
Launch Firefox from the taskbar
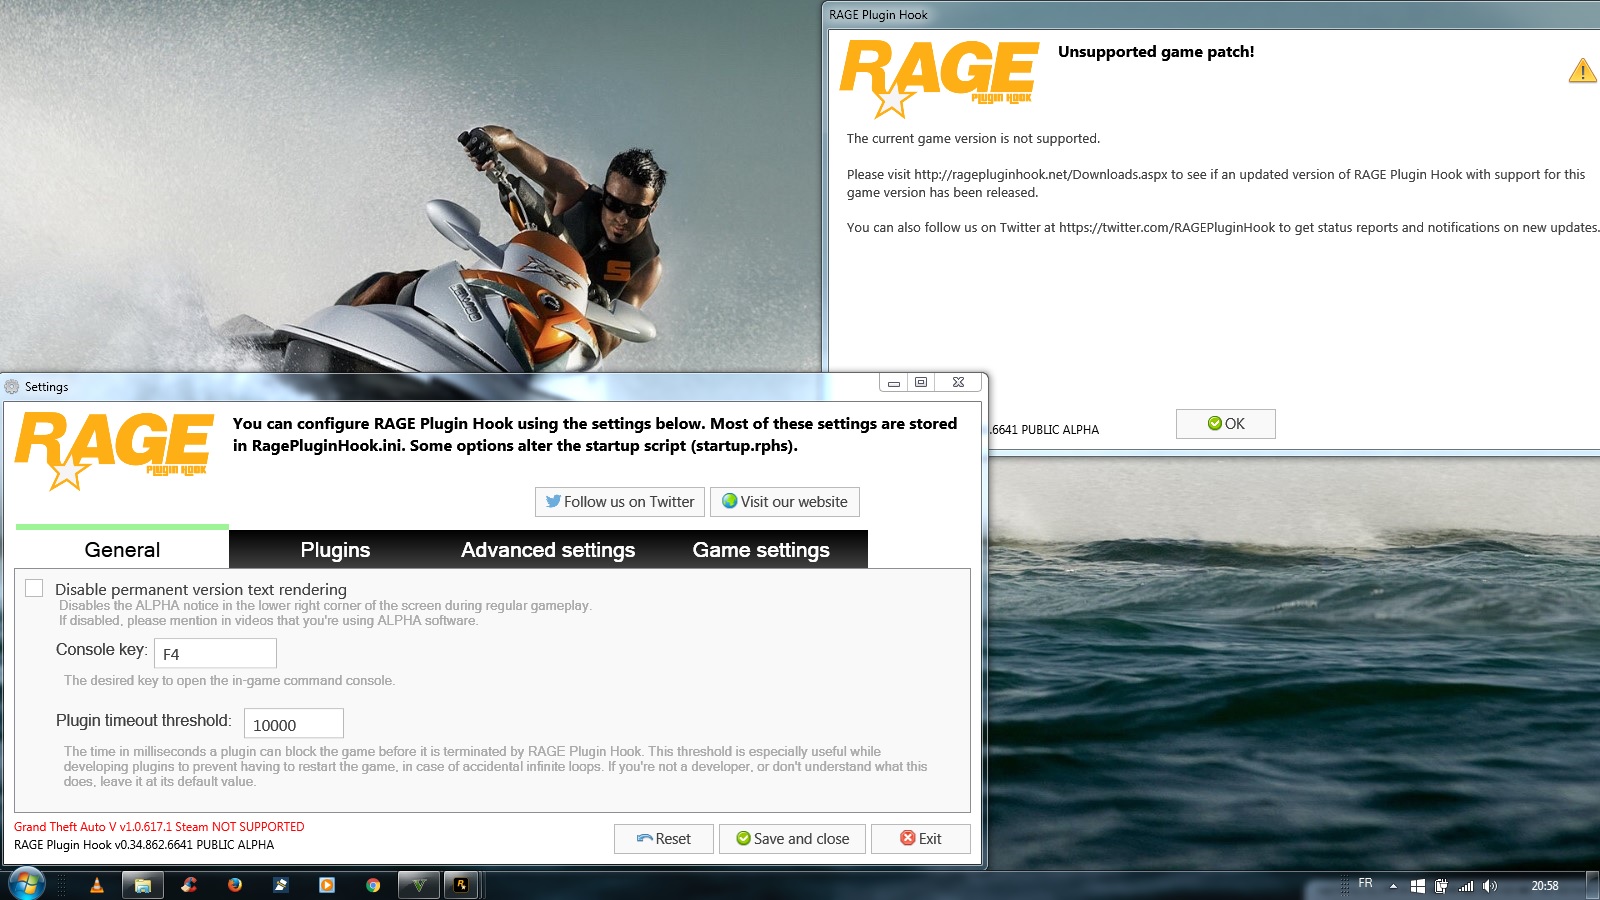pyautogui.click(x=235, y=885)
